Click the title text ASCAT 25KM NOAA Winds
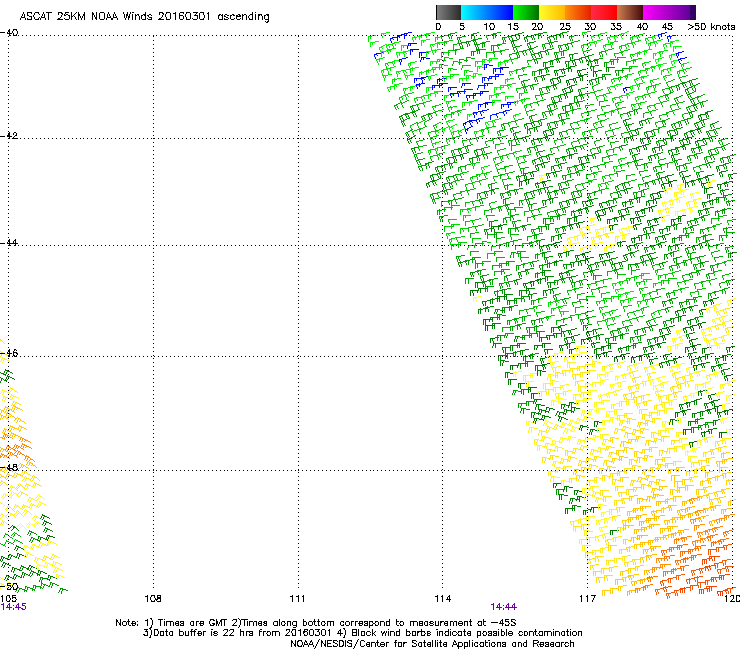 [86, 17]
